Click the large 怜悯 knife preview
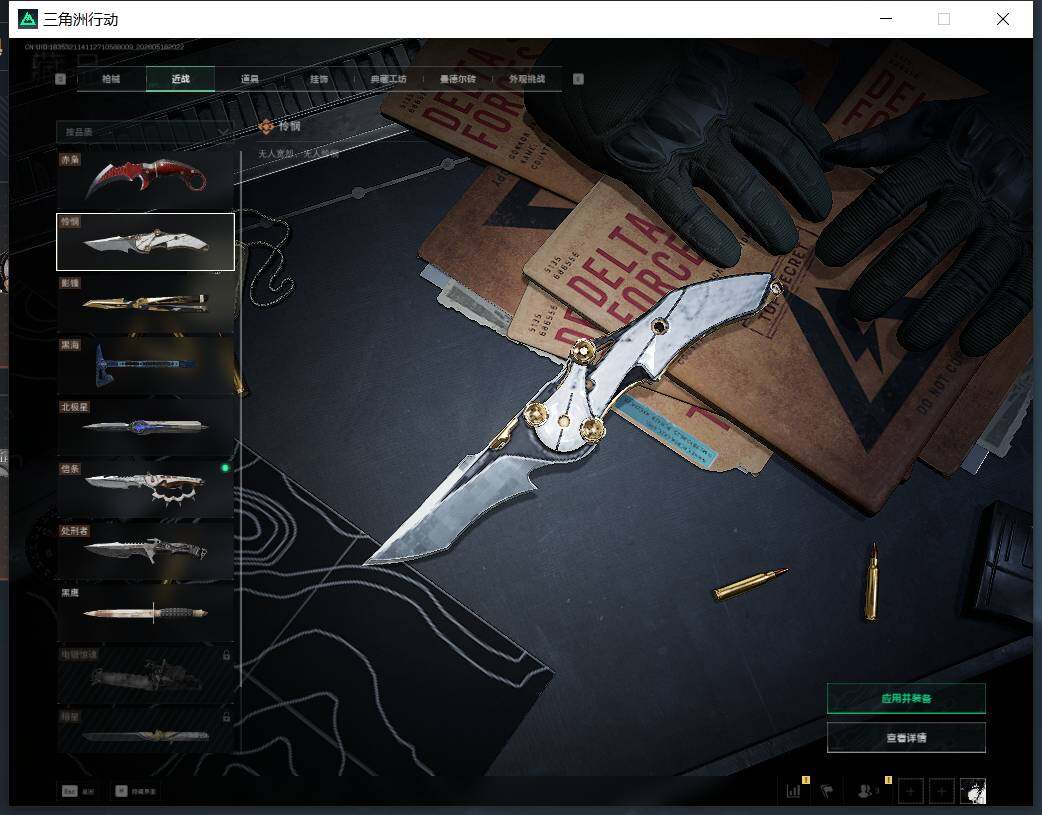Image resolution: width=1042 pixels, height=815 pixels. point(573,417)
